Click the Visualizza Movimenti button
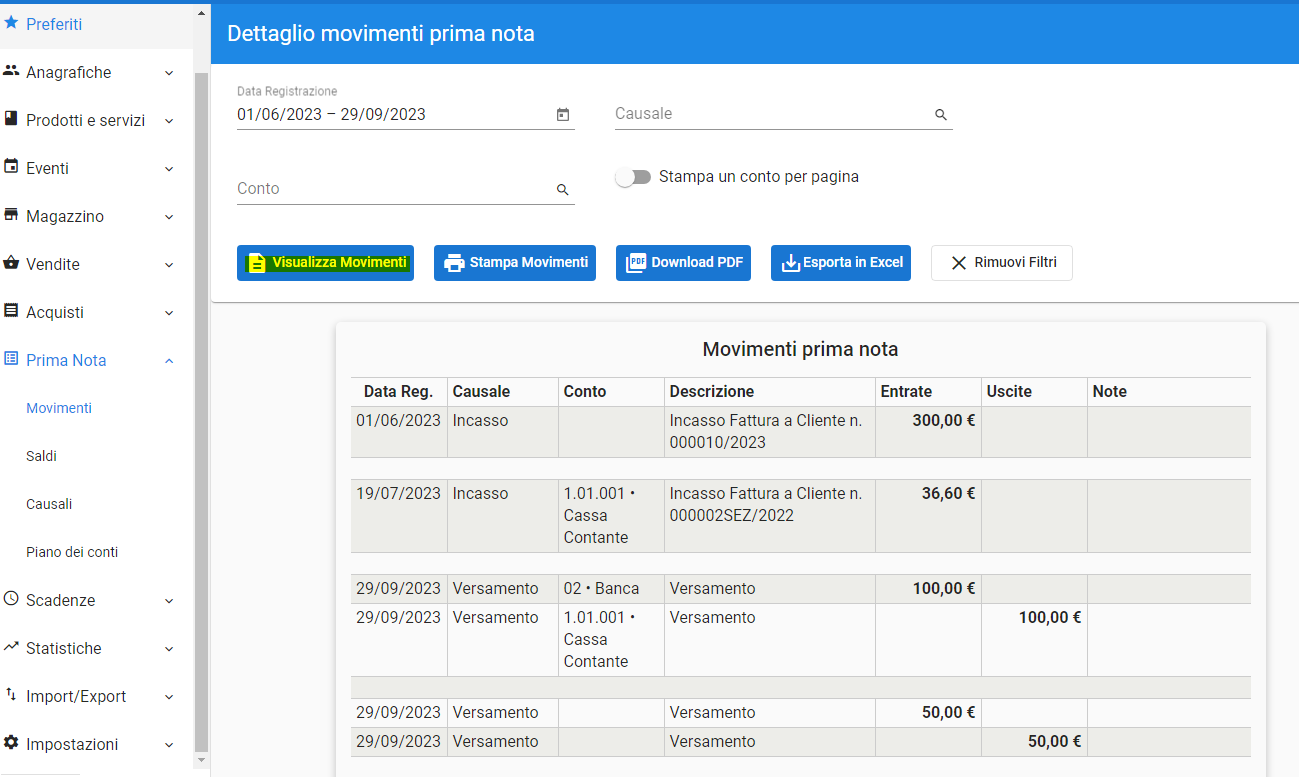Image resolution: width=1299 pixels, height=777 pixels. tap(325, 263)
